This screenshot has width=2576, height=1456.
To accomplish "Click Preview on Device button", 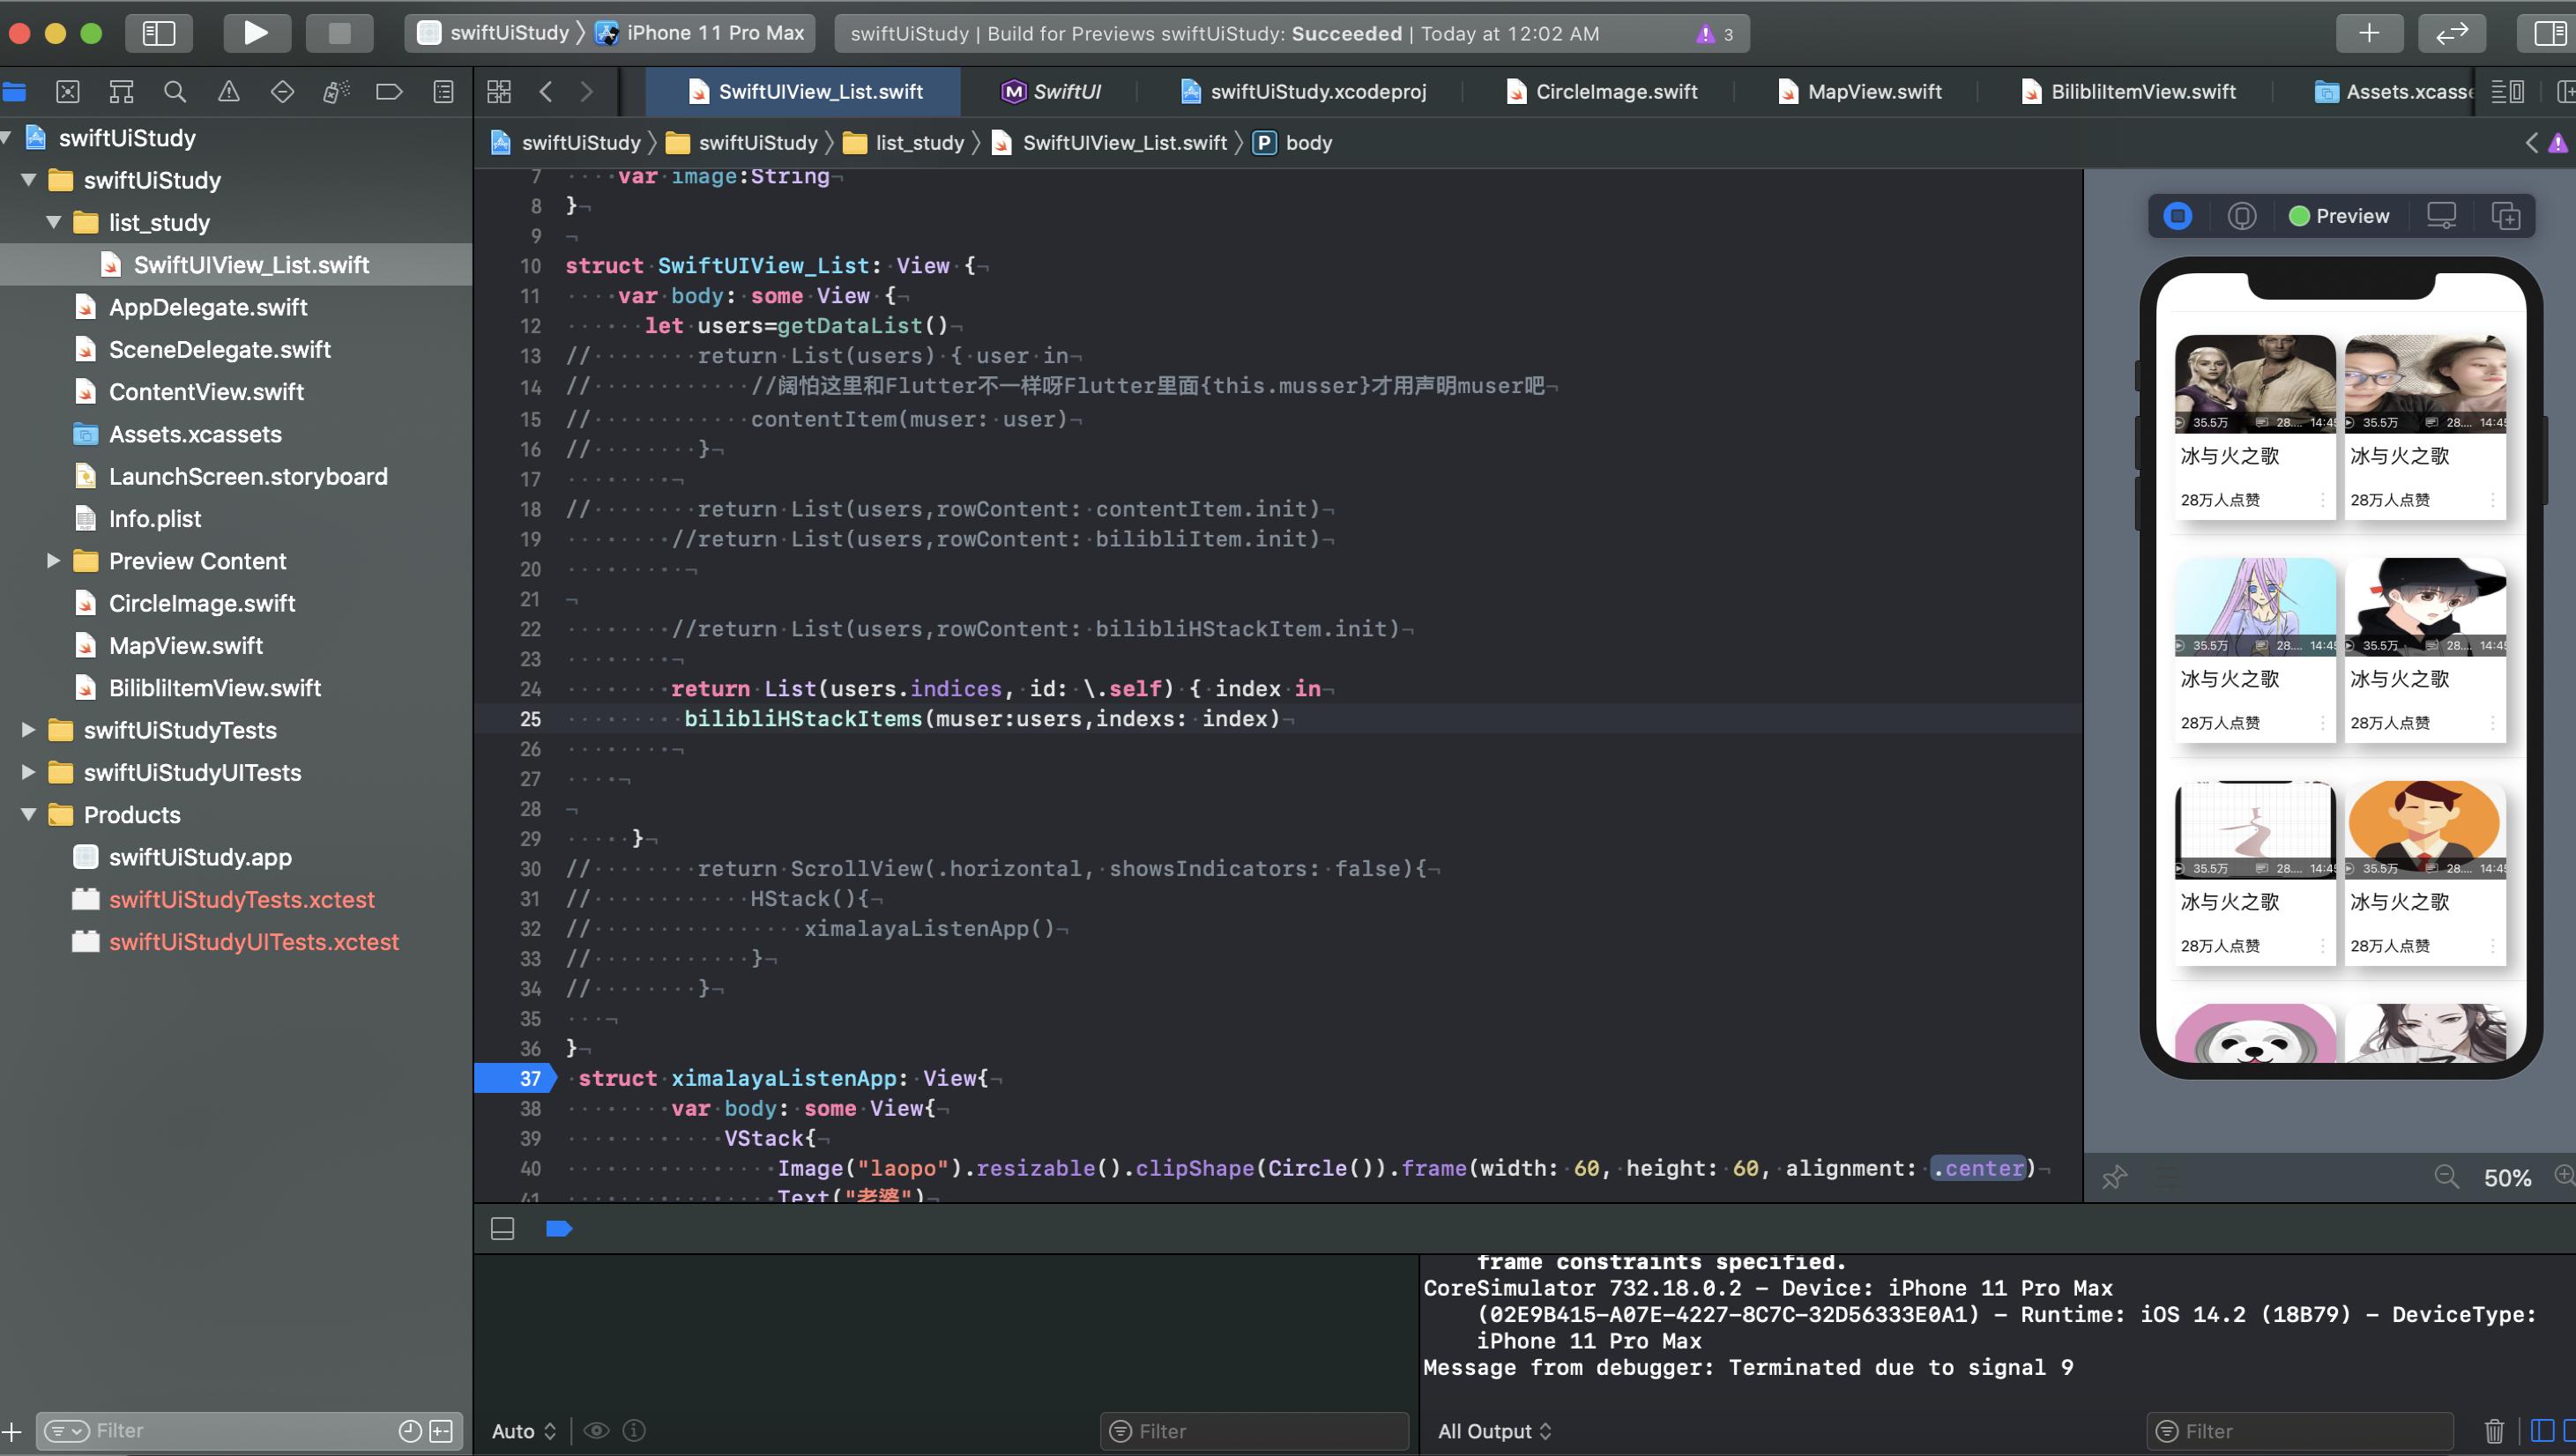I will [2441, 216].
